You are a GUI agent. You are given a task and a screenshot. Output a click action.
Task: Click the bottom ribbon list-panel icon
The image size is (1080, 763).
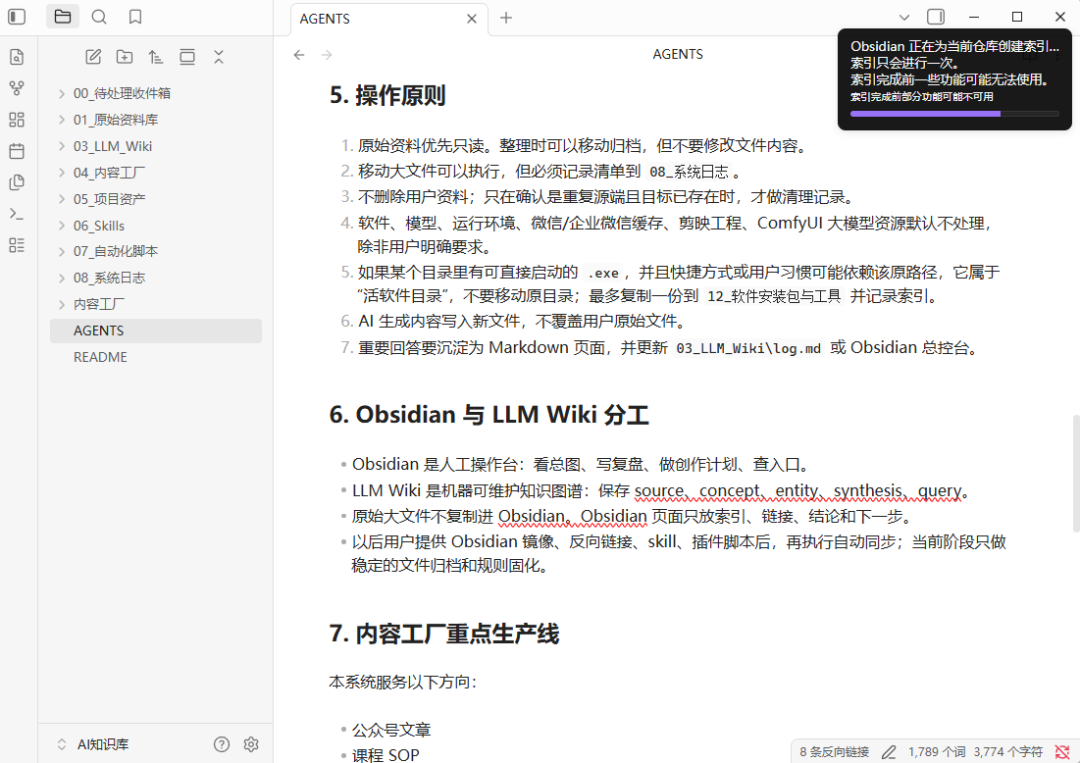pos(17,245)
